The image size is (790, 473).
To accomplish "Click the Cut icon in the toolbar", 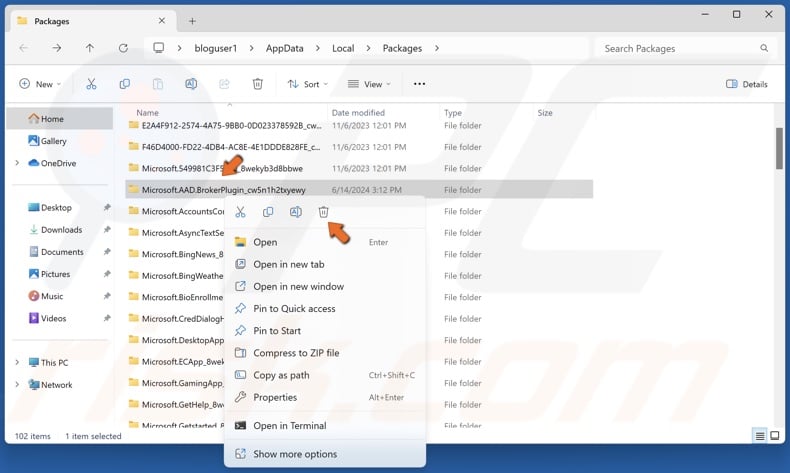I will [x=91, y=84].
